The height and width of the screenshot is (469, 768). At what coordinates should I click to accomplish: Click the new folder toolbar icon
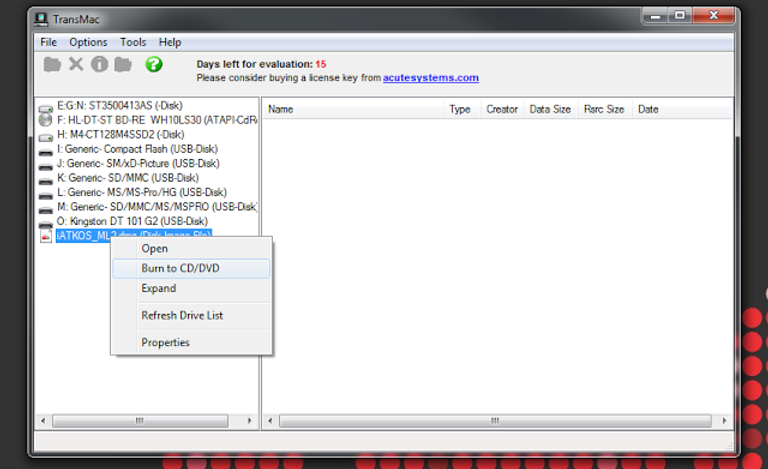coord(123,64)
